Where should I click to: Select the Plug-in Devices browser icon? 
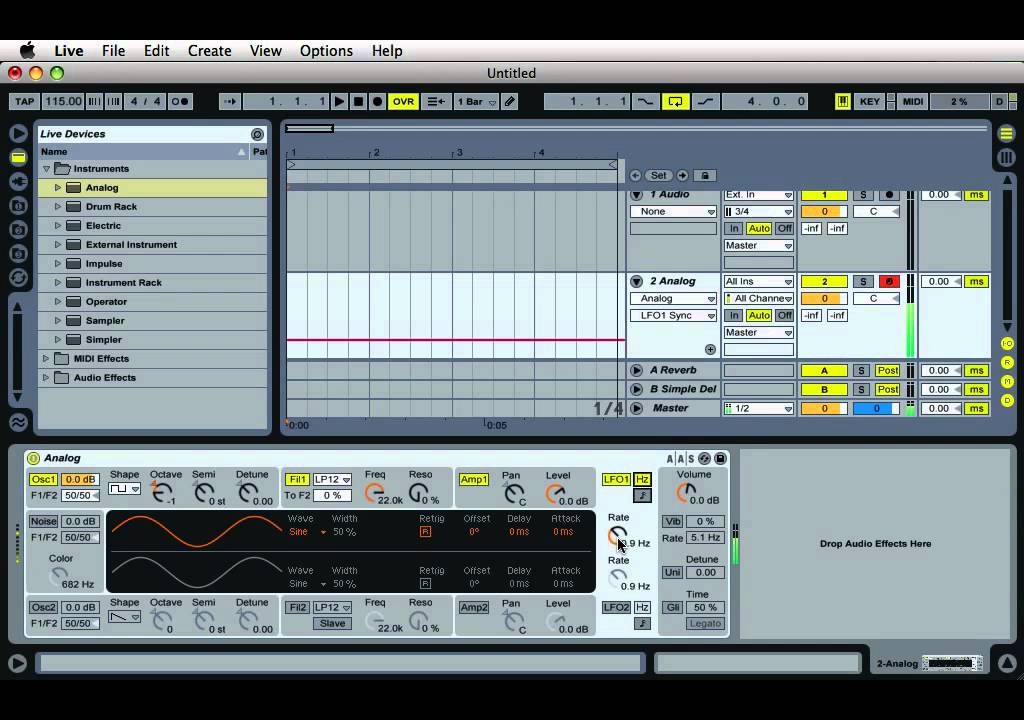tap(18, 181)
